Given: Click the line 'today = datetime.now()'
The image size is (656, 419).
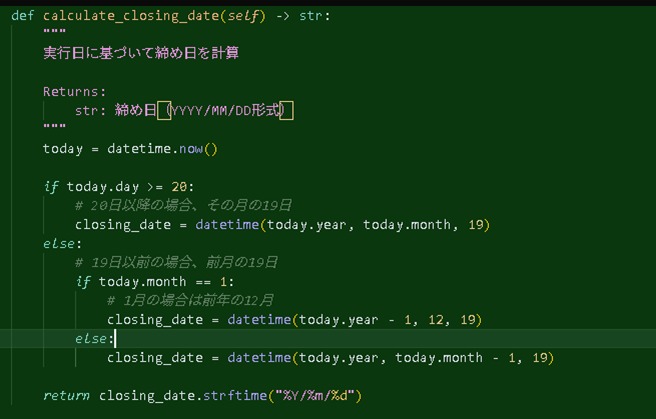Looking at the screenshot, I should [130, 149].
